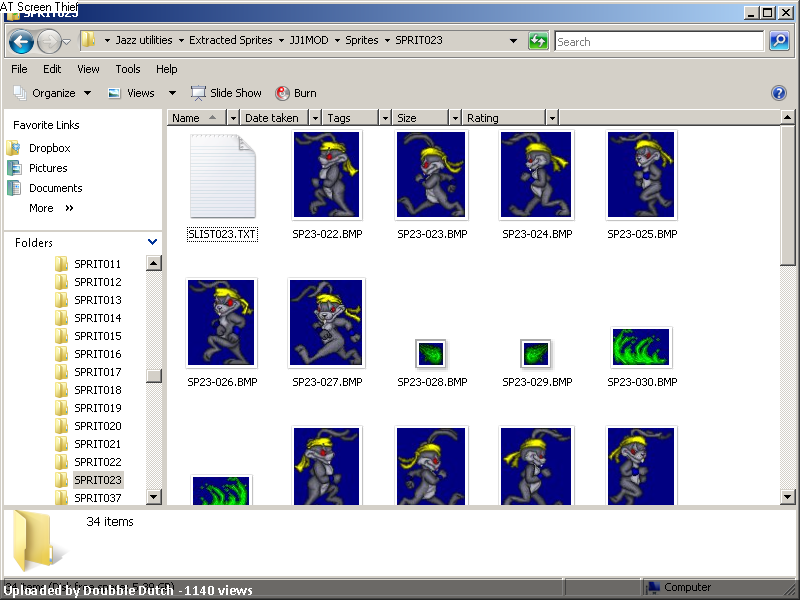
Task: Open the Tools menu
Action: (128, 69)
